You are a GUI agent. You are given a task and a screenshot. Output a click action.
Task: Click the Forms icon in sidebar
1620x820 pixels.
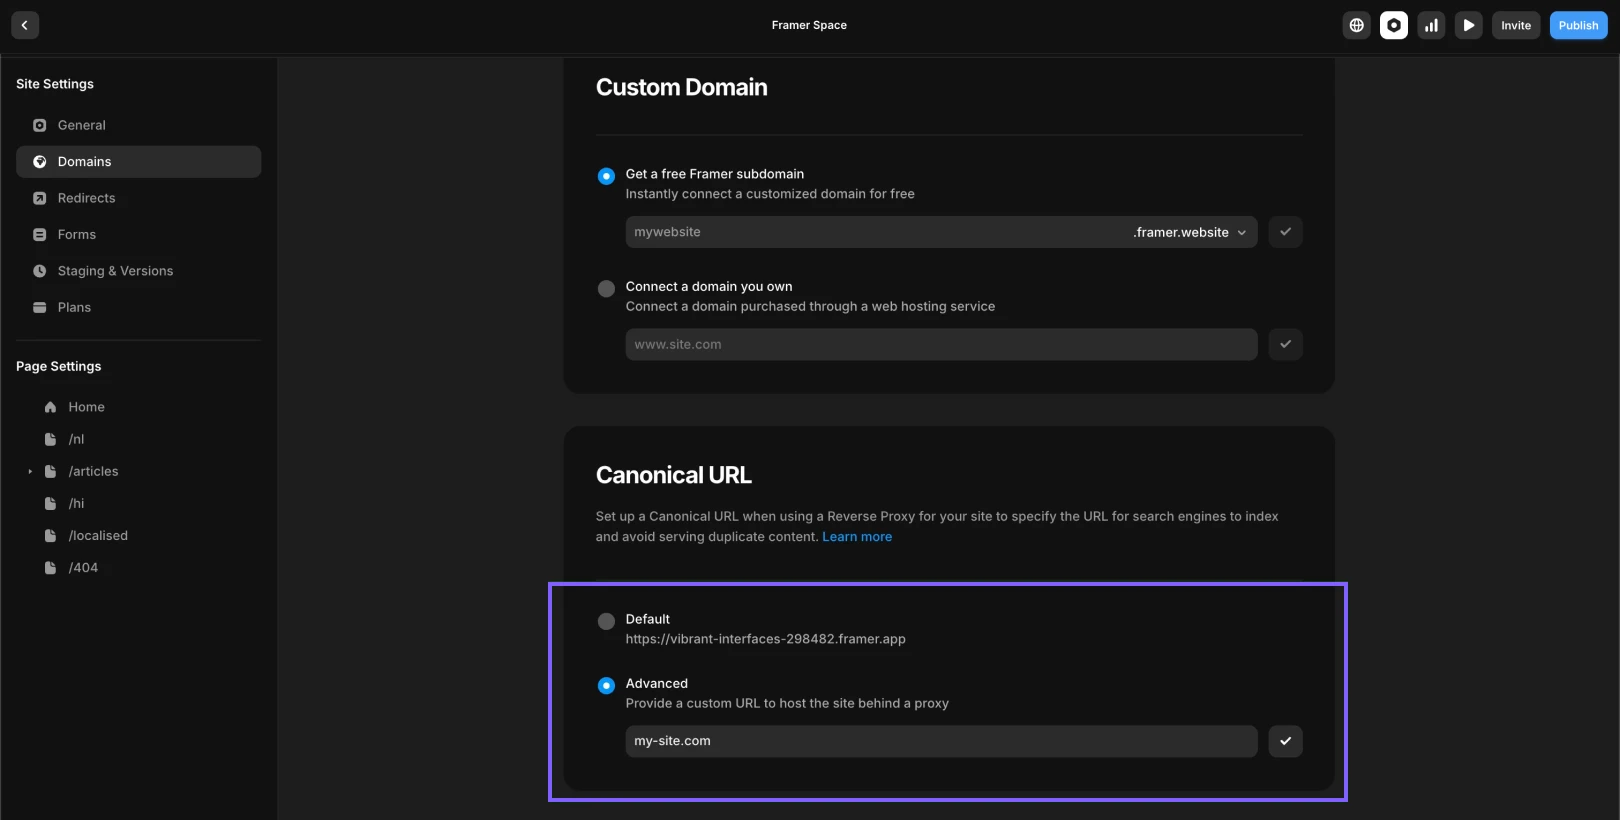(40, 235)
